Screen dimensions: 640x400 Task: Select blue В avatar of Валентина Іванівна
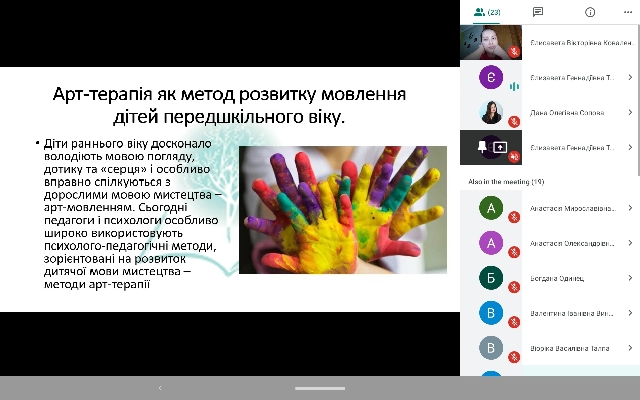point(491,313)
